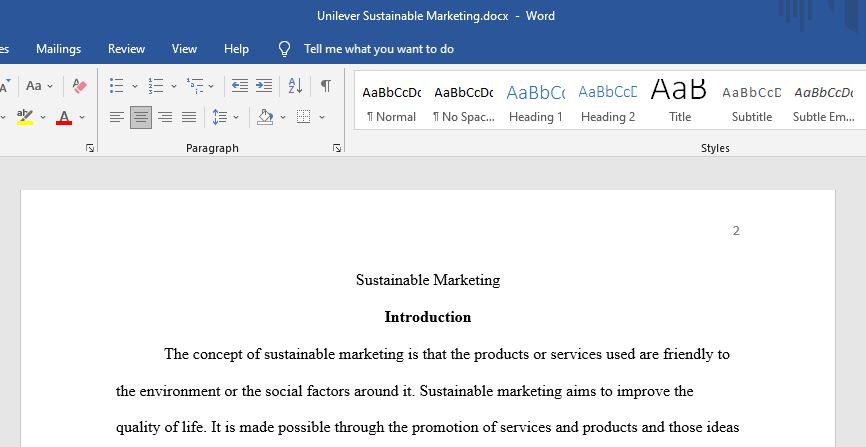The width and height of the screenshot is (866, 447).
Task: Click the Tell me what you want to do box
Action: pyautogui.click(x=379, y=49)
